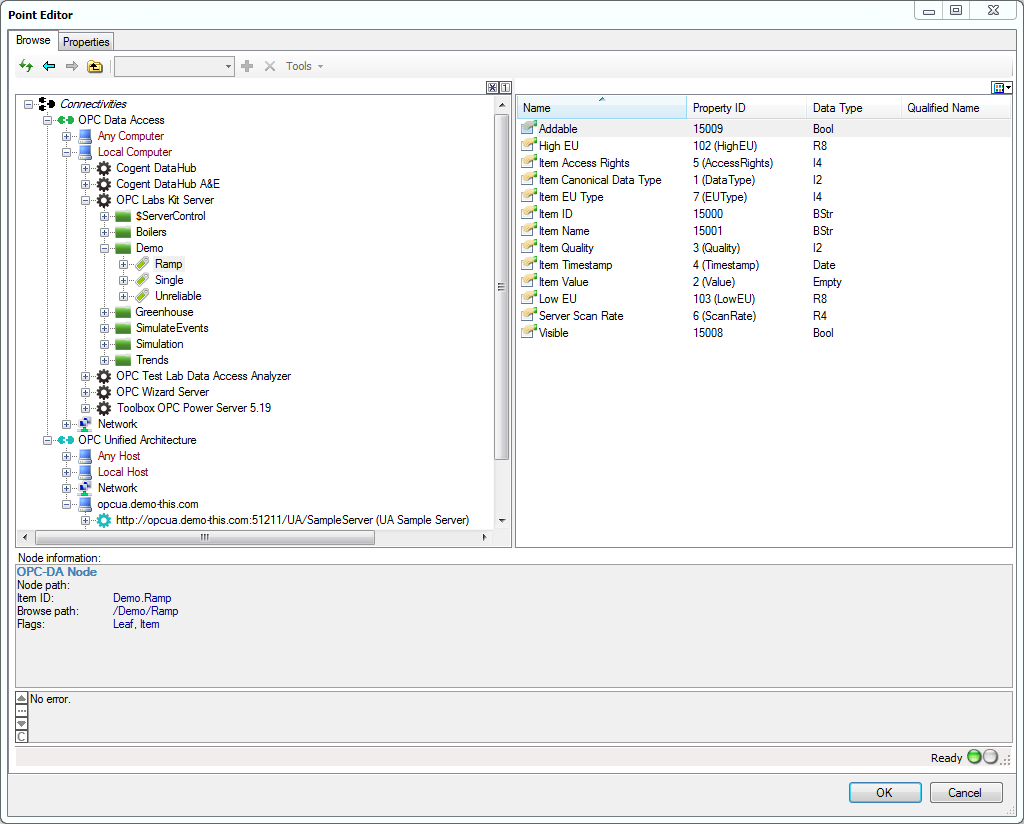This screenshot has height=824, width=1024.
Task: Select the Browse tab
Action: tap(33, 41)
